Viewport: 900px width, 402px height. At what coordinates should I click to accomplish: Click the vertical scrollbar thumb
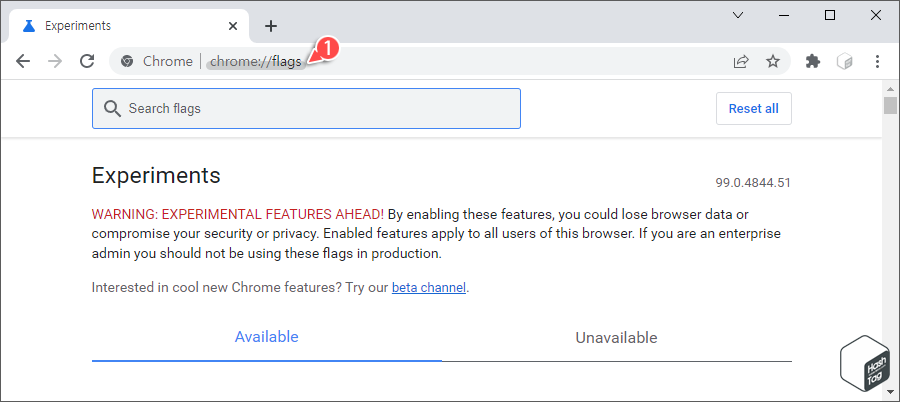tap(890, 106)
